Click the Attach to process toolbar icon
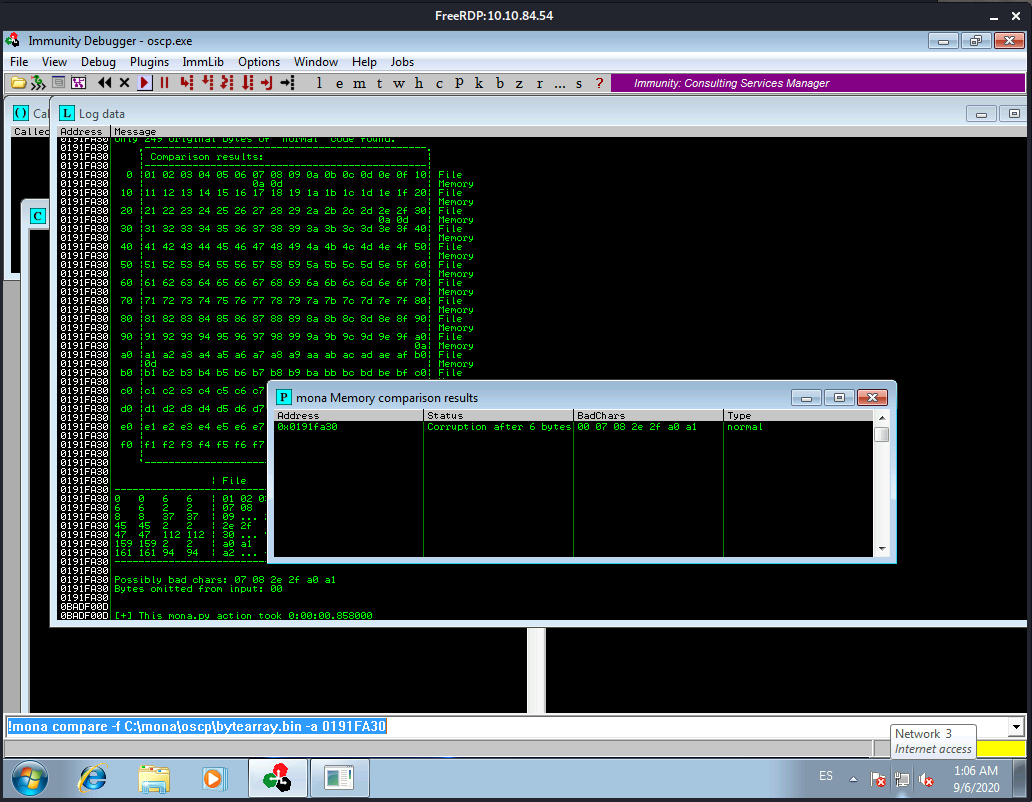 (x=38, y=83)
